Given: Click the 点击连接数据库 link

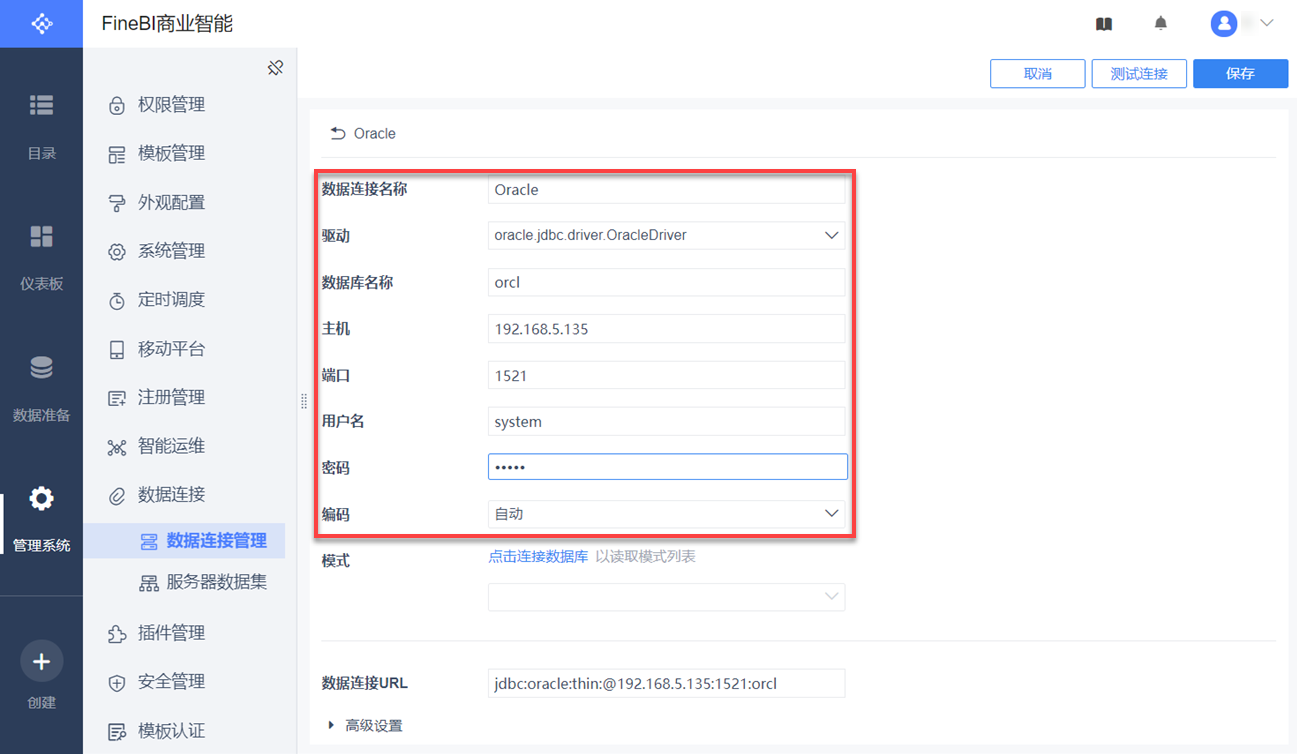Looking at the screenshot, I should coord(538,556).
